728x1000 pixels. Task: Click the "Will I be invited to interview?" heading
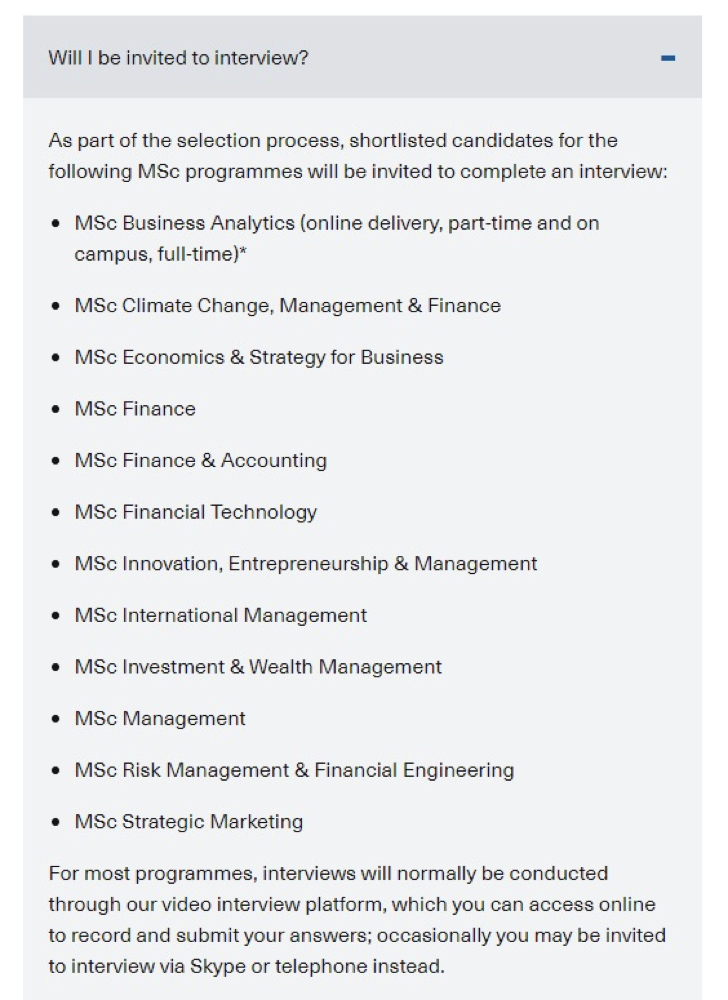click(x=178, y=58)
